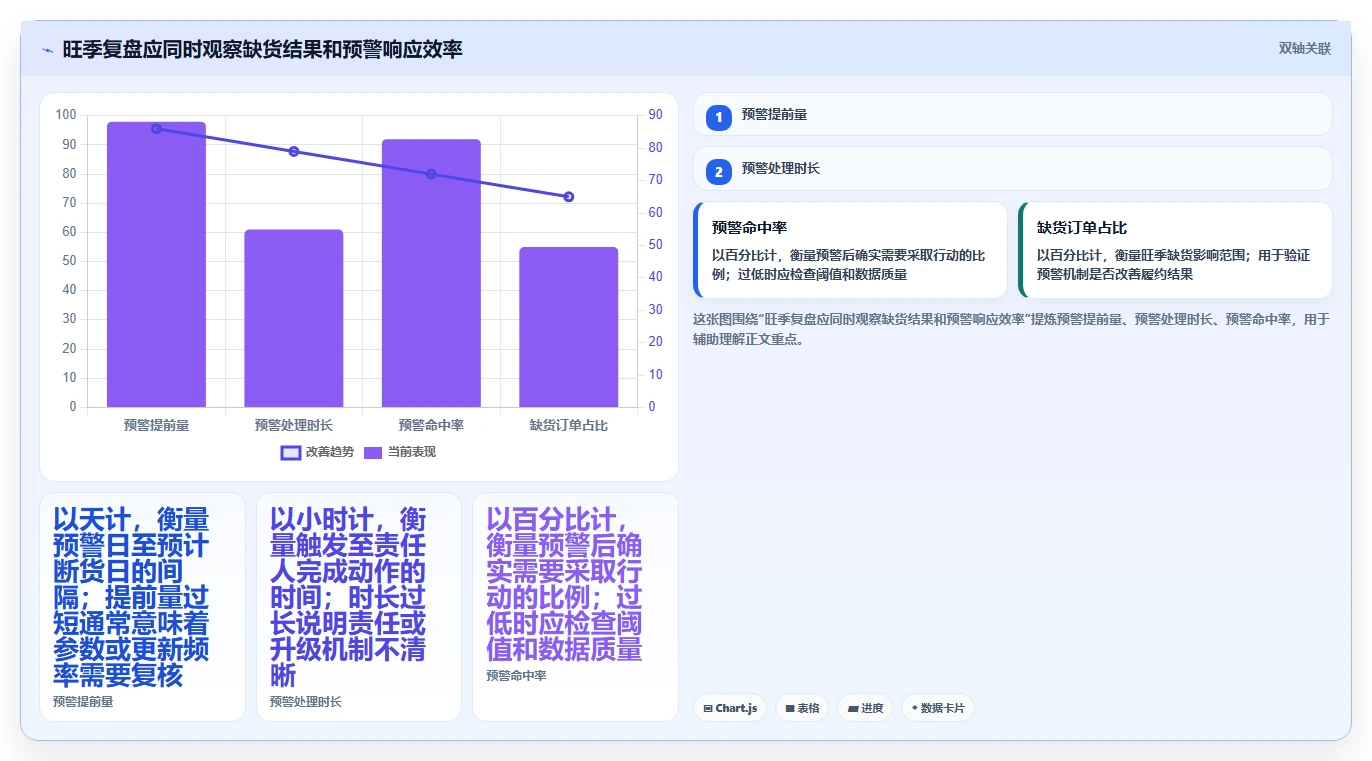This screenshot has width=1372, height=761.
Task: Click the 预警提前量 caption under blue card
Action: (83, 702)
